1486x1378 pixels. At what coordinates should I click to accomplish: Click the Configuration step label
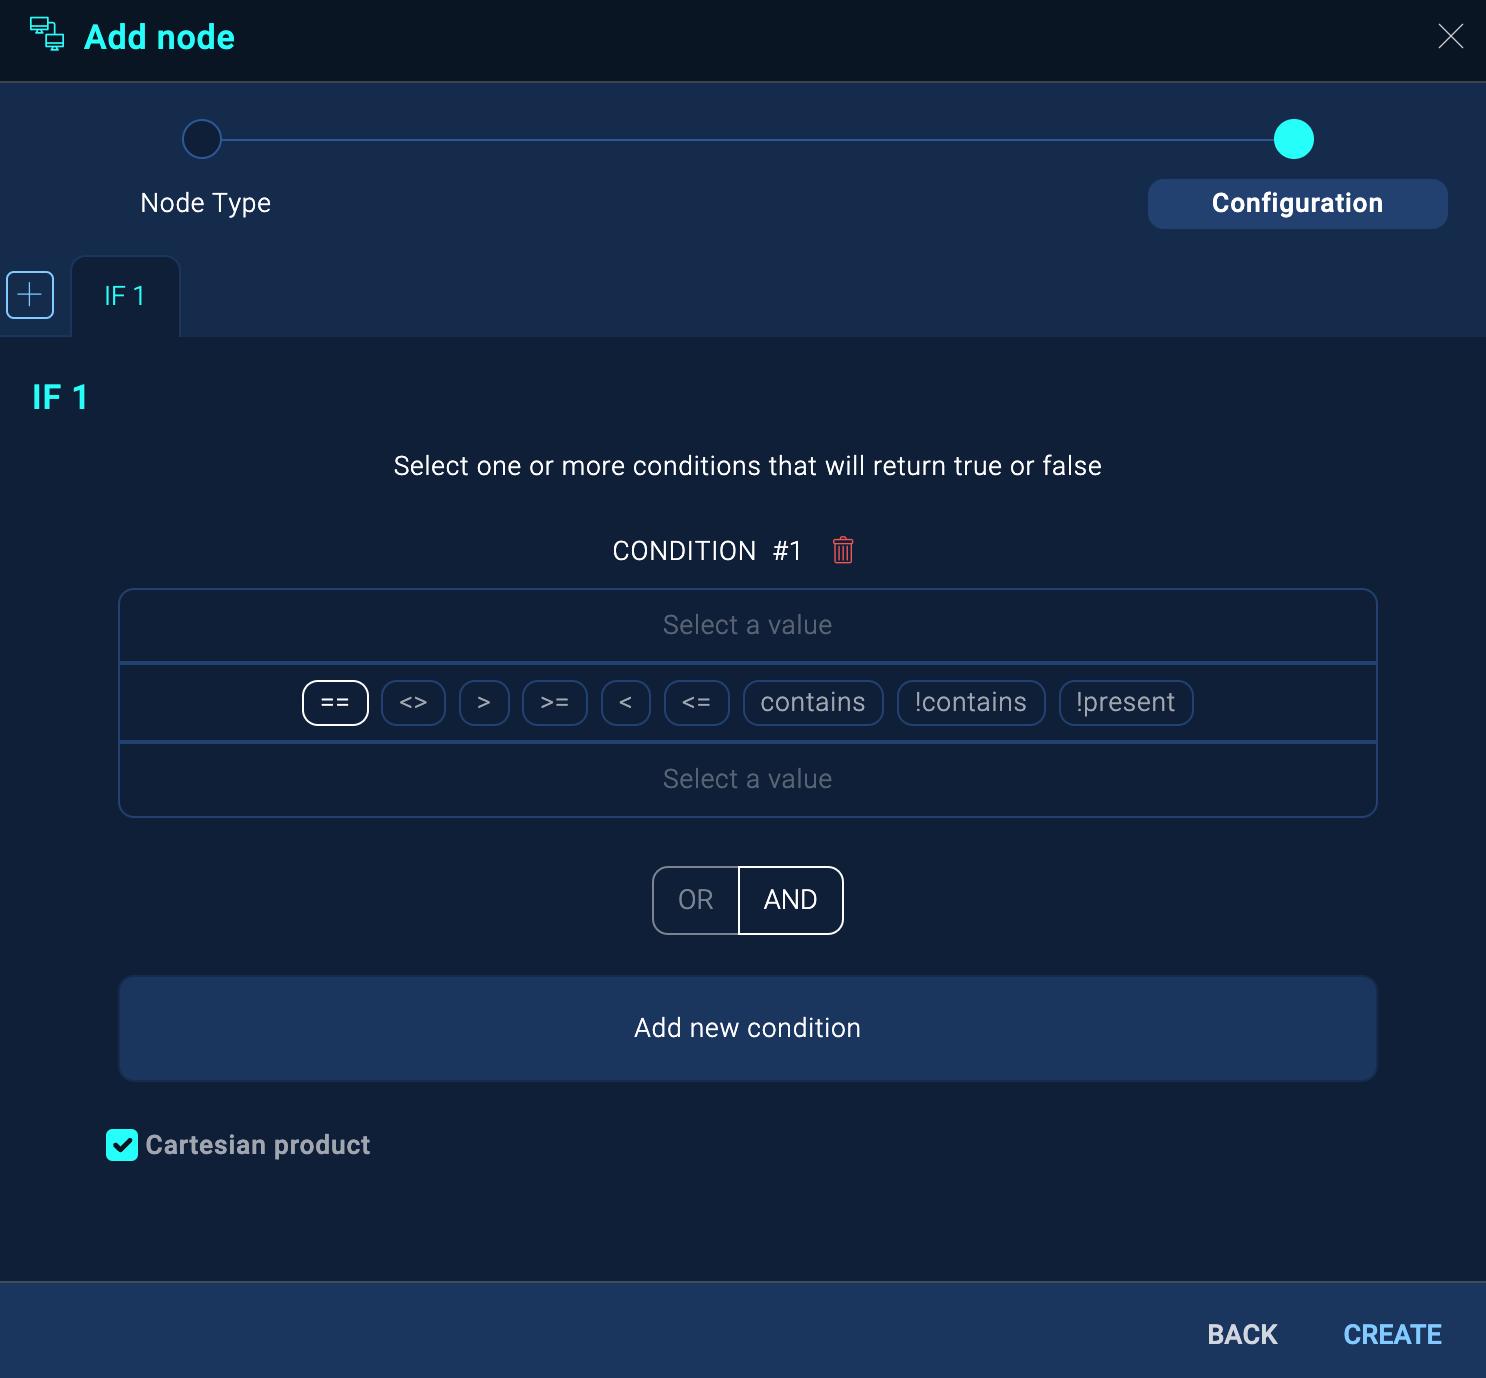[1296, 203]
